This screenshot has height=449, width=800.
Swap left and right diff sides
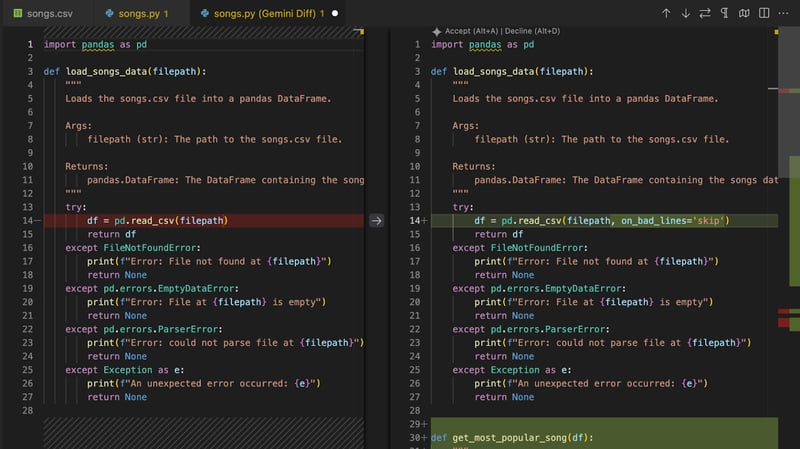point(705,13)
